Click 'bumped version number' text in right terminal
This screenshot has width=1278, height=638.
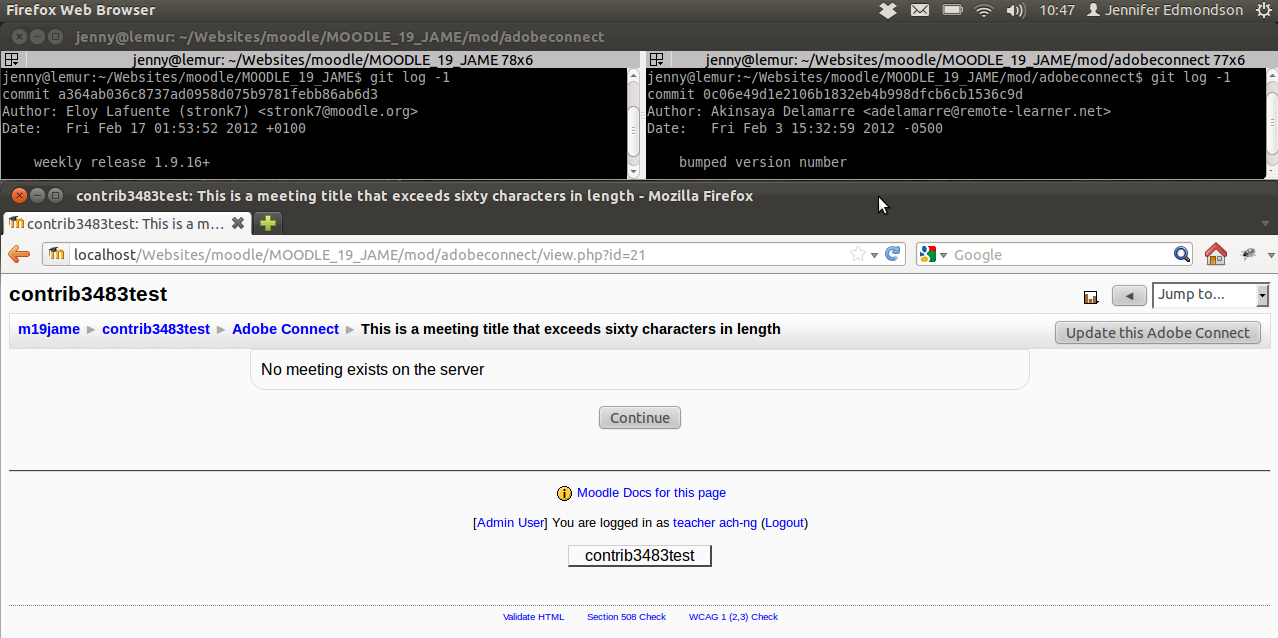coord(763,162)
